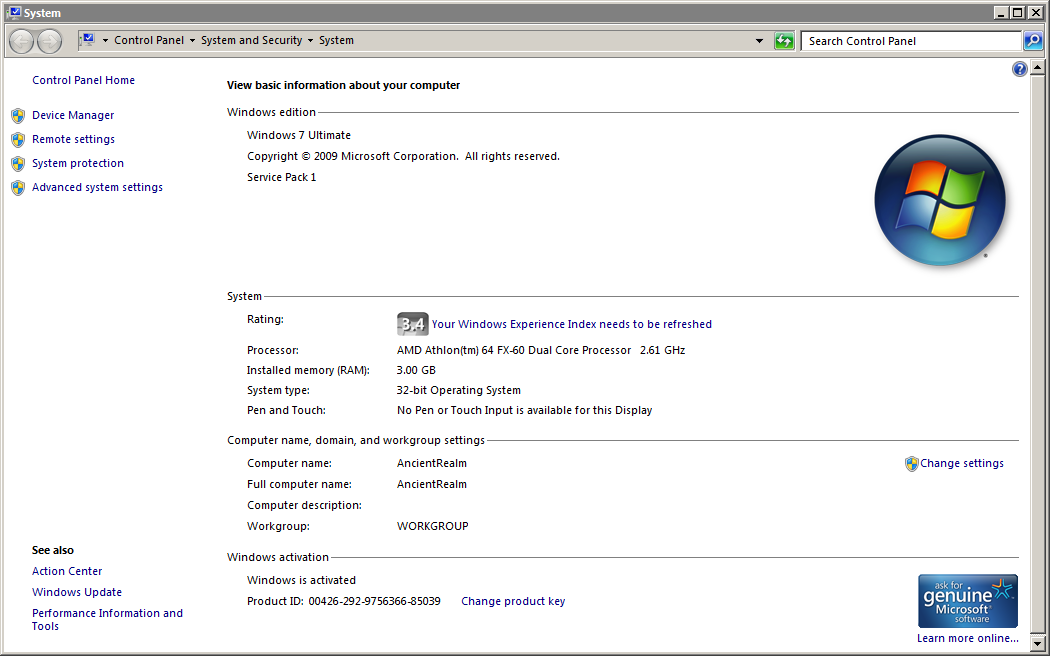Screen dimensions: 1050x656
Task: Click the scrollbar down arrow
Action: [1037, 643]
